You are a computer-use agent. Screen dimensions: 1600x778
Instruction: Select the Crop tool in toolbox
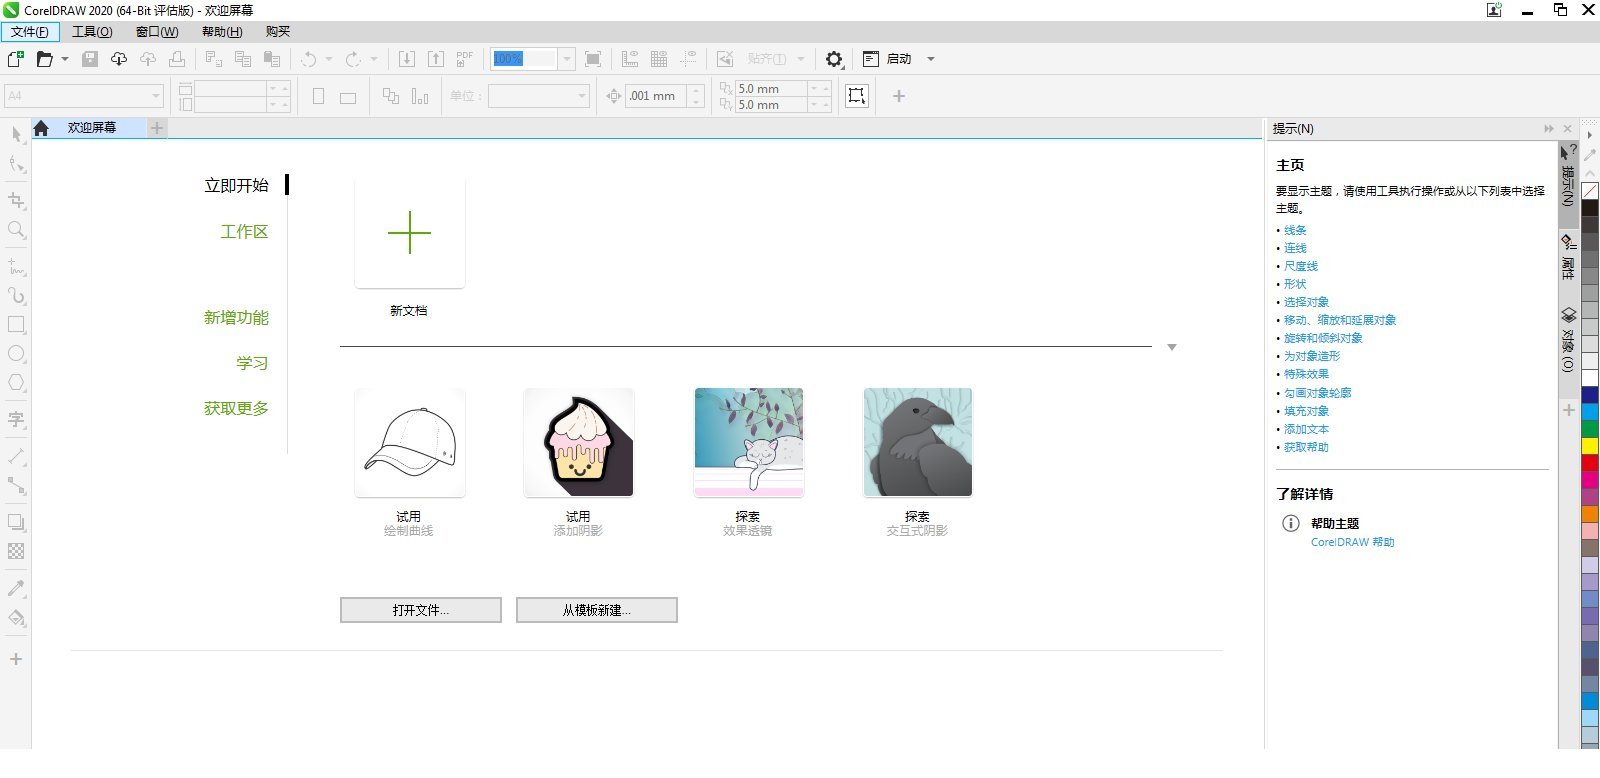coord(16,200)
